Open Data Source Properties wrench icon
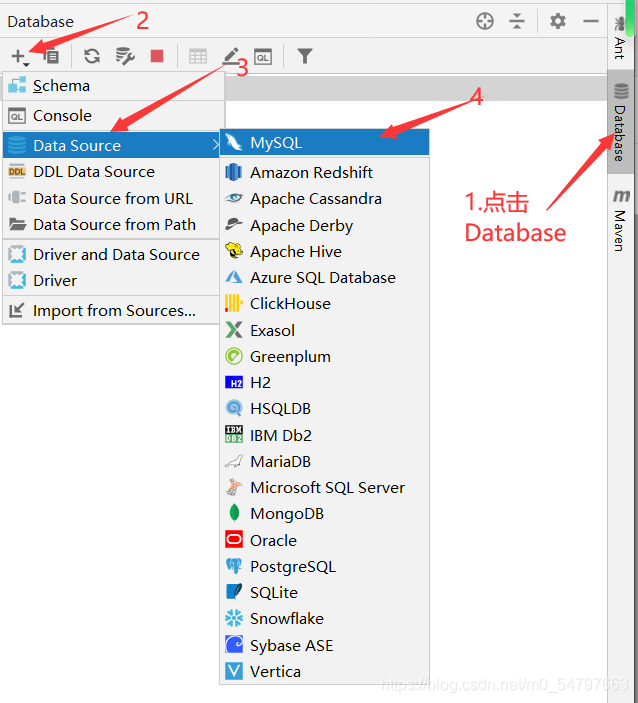The image size is (638, 703). pyautogui.click(x=125, y=56)
